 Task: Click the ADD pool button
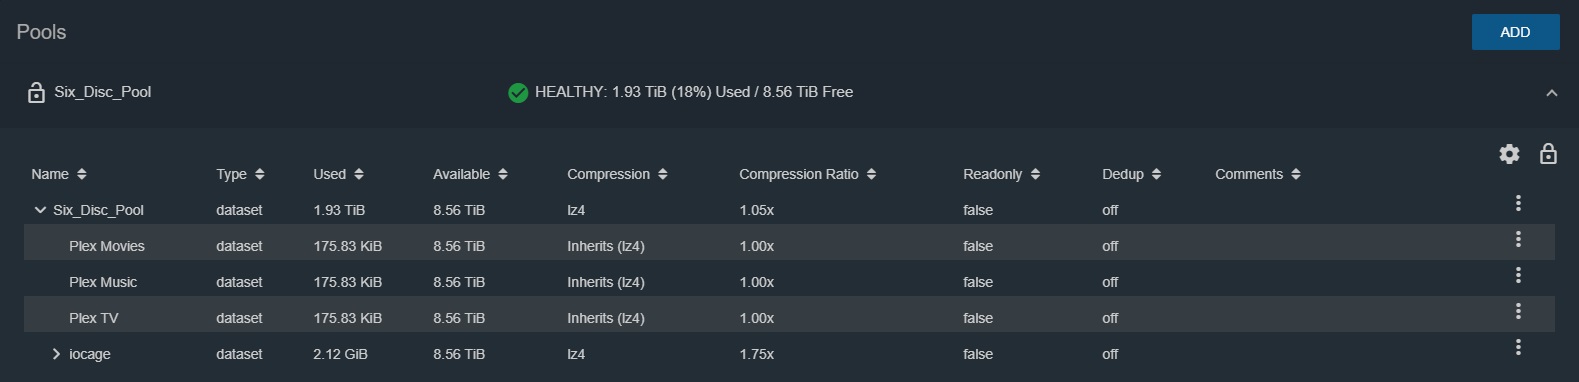1515,32
